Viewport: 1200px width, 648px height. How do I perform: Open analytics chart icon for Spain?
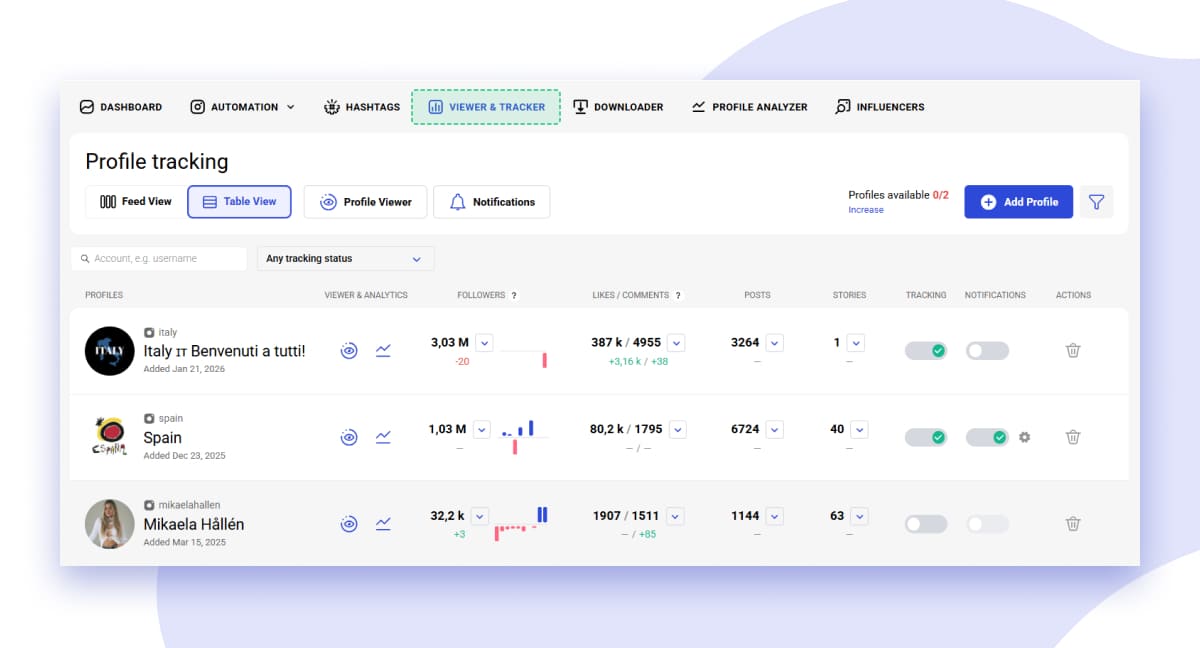tap(383, 437)
